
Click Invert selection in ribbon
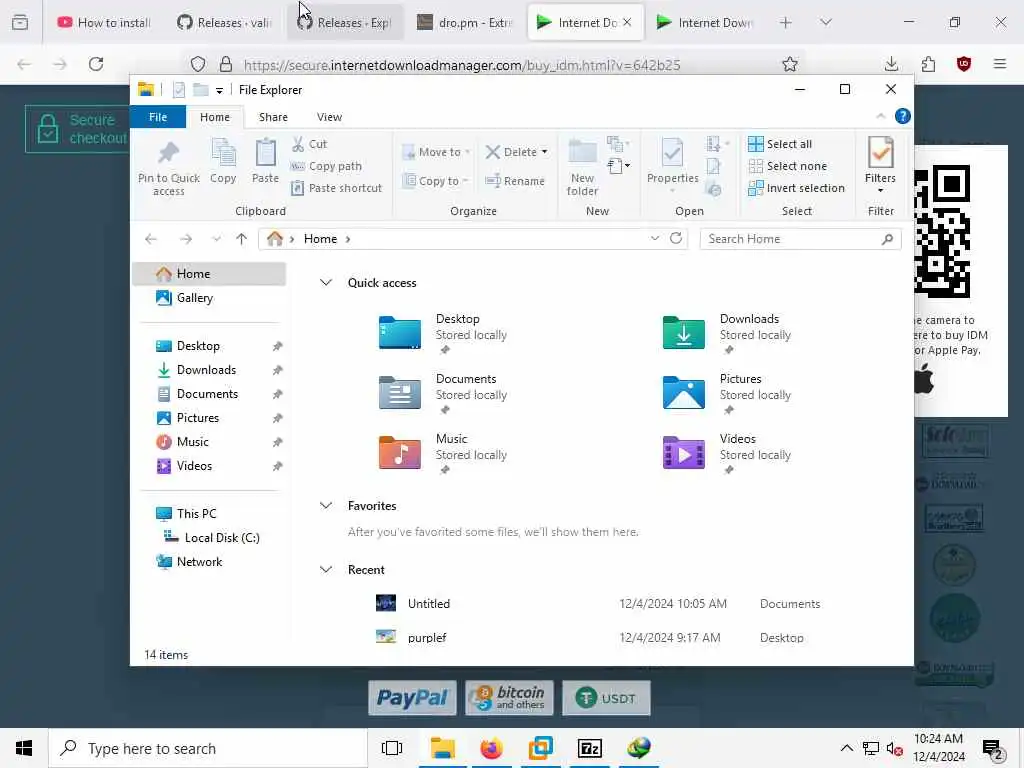797,188
